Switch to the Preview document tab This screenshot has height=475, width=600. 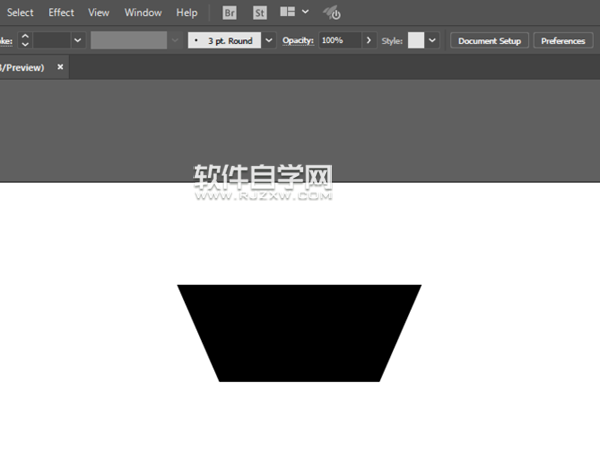tap(22, 68)
